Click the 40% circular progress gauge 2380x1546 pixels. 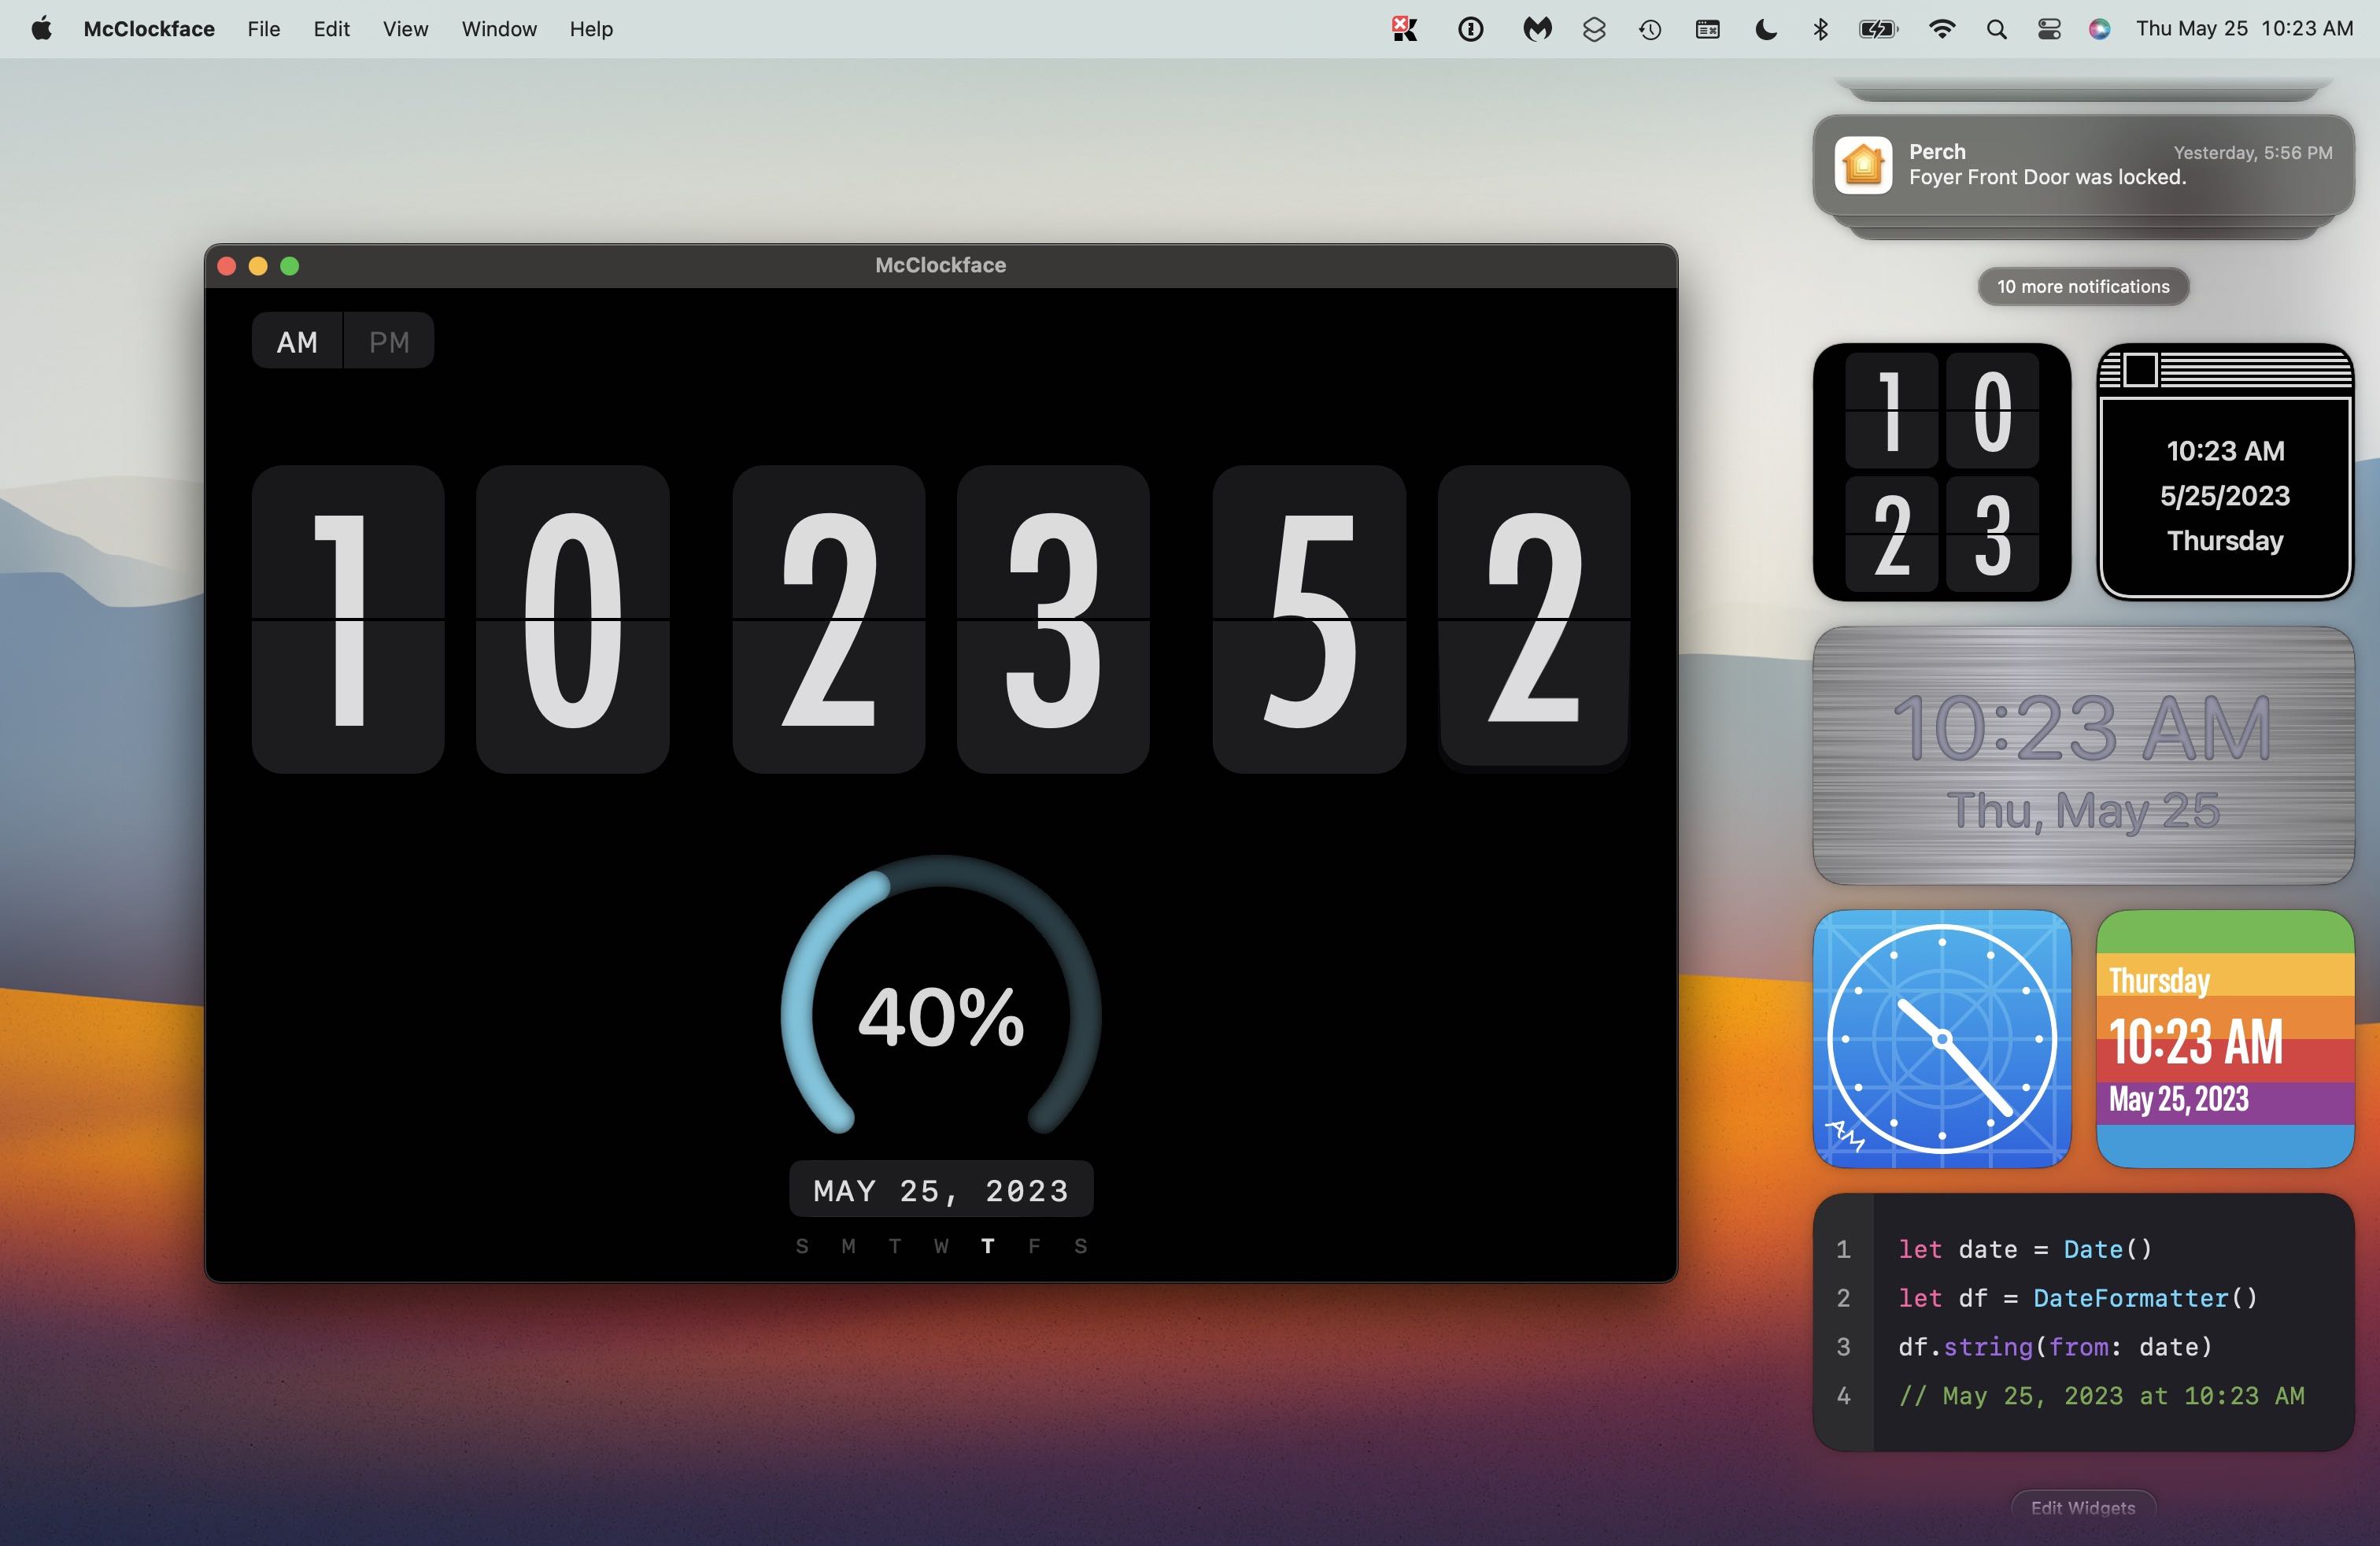[x=941, y=1015]
